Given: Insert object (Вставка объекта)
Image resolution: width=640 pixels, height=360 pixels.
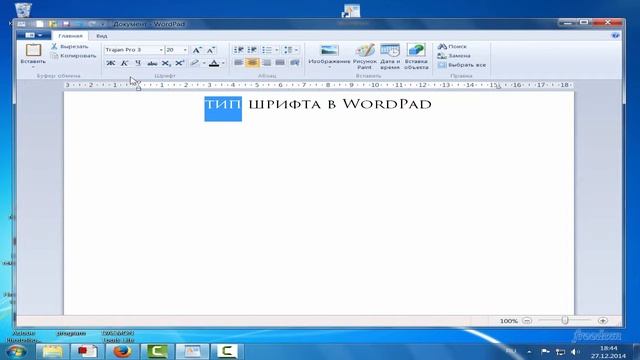Looking at the screenshot, I should 416,56.
